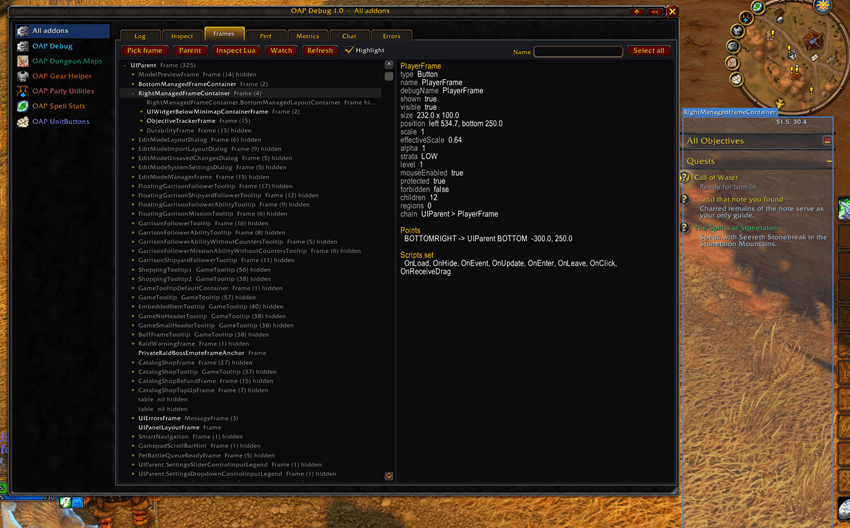
Task: Open OAP Gear Helper addon entry
Action: (62, 76)
